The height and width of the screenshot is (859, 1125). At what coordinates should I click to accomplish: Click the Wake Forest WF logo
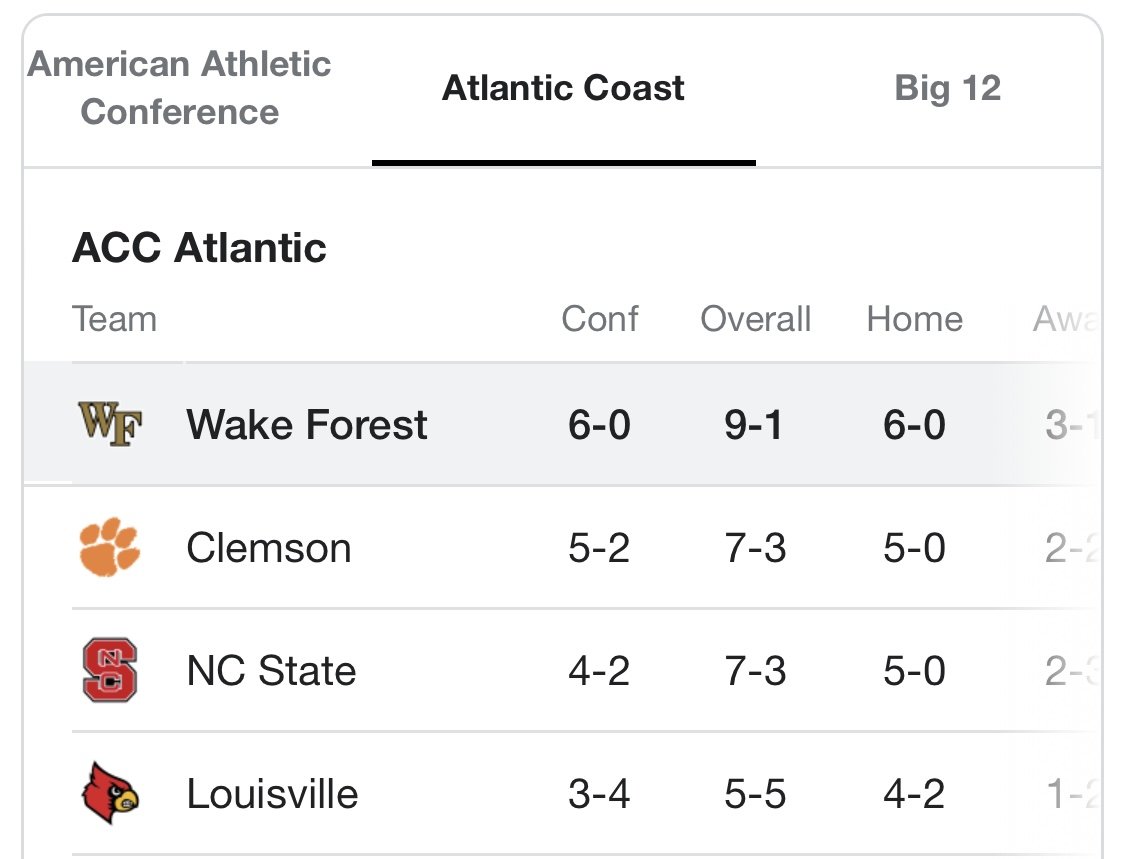pyautogui.click(x=110, y=424)
